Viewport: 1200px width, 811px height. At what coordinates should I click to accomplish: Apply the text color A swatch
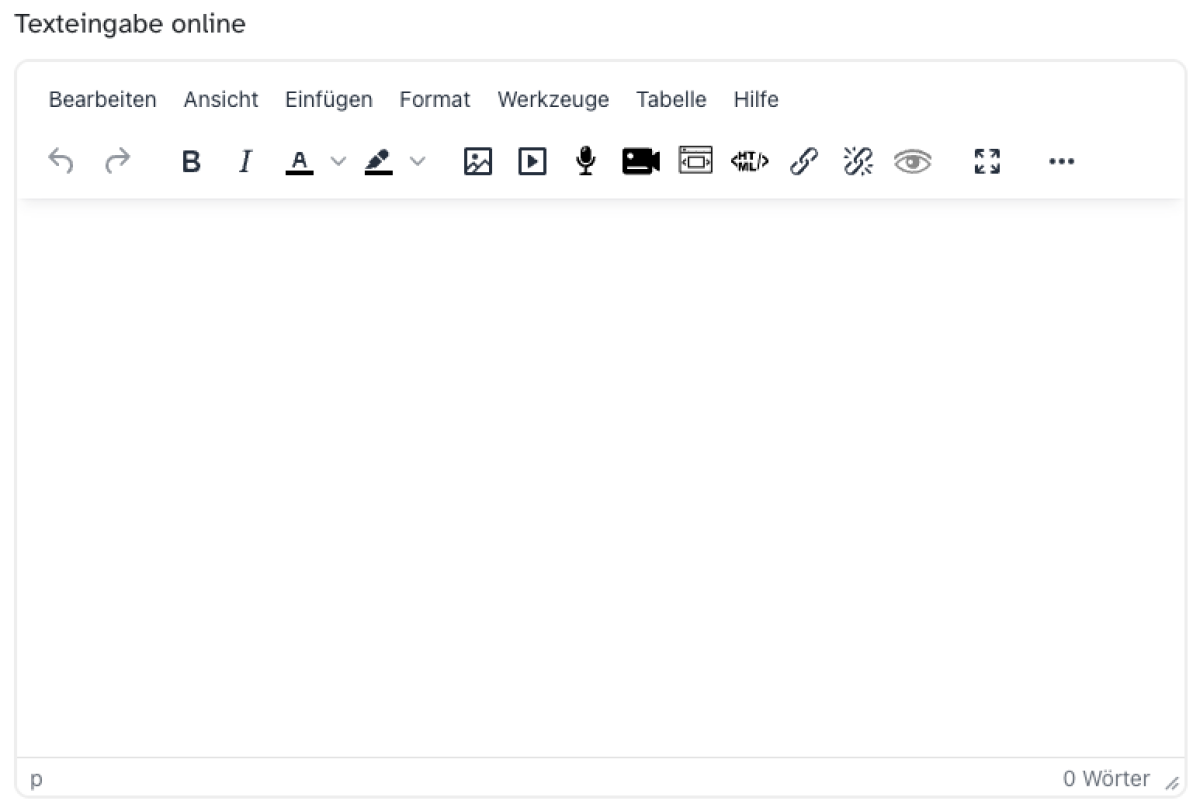299,161
